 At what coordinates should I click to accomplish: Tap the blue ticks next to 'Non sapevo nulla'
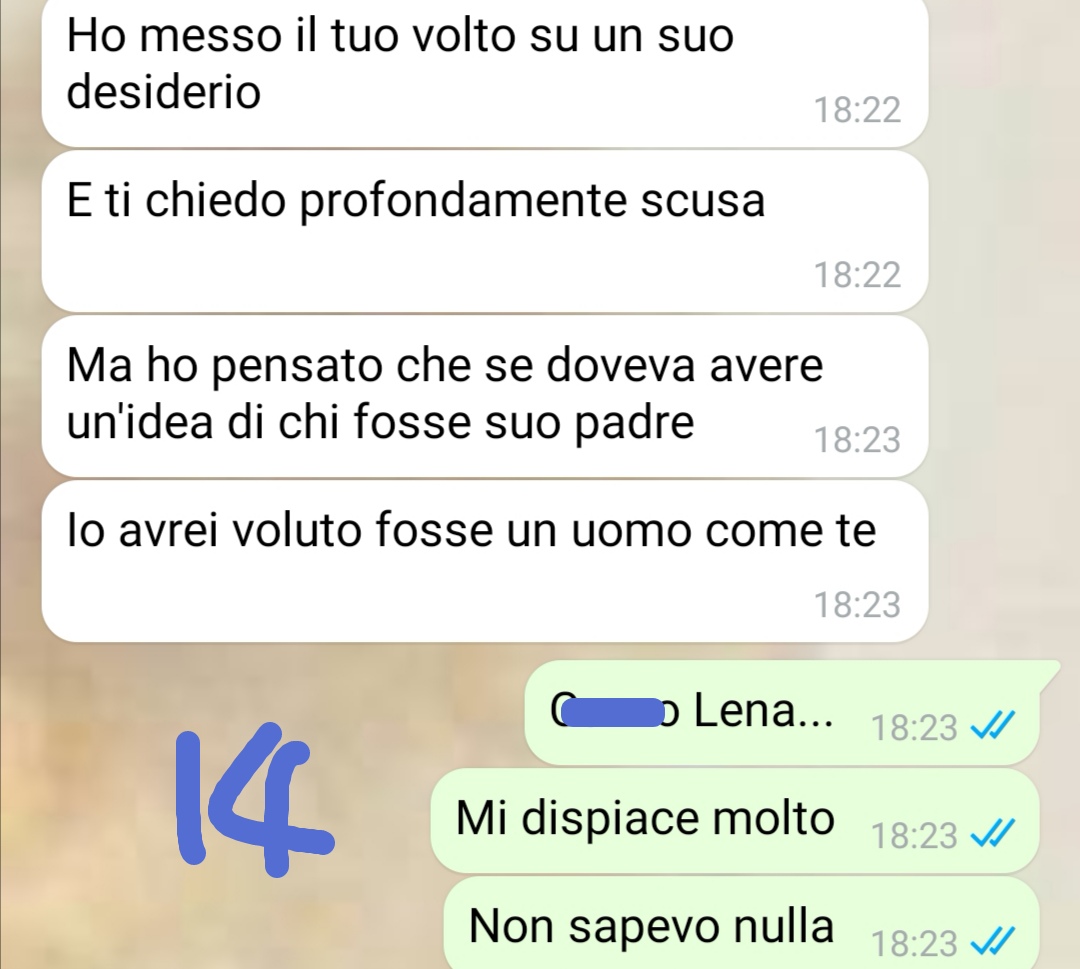(992, 941)
